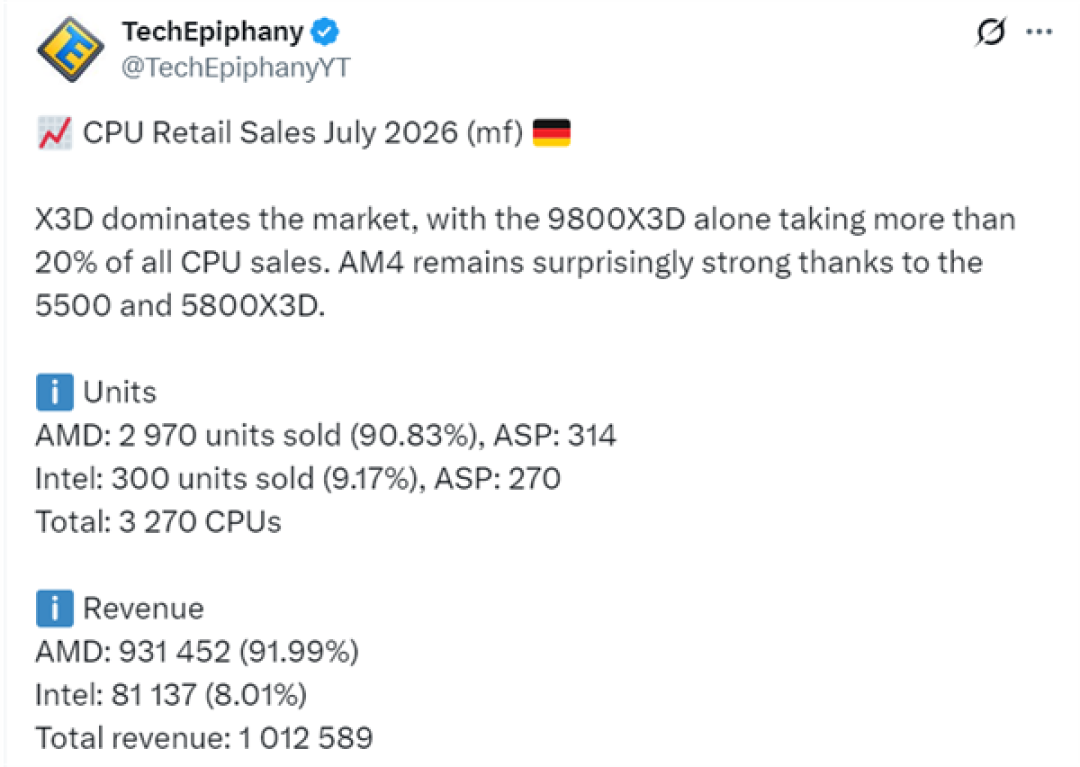This screenshot has width=1080, height=767.
Task: Click the info icon beside Revenue
Action: coord(54,609)
